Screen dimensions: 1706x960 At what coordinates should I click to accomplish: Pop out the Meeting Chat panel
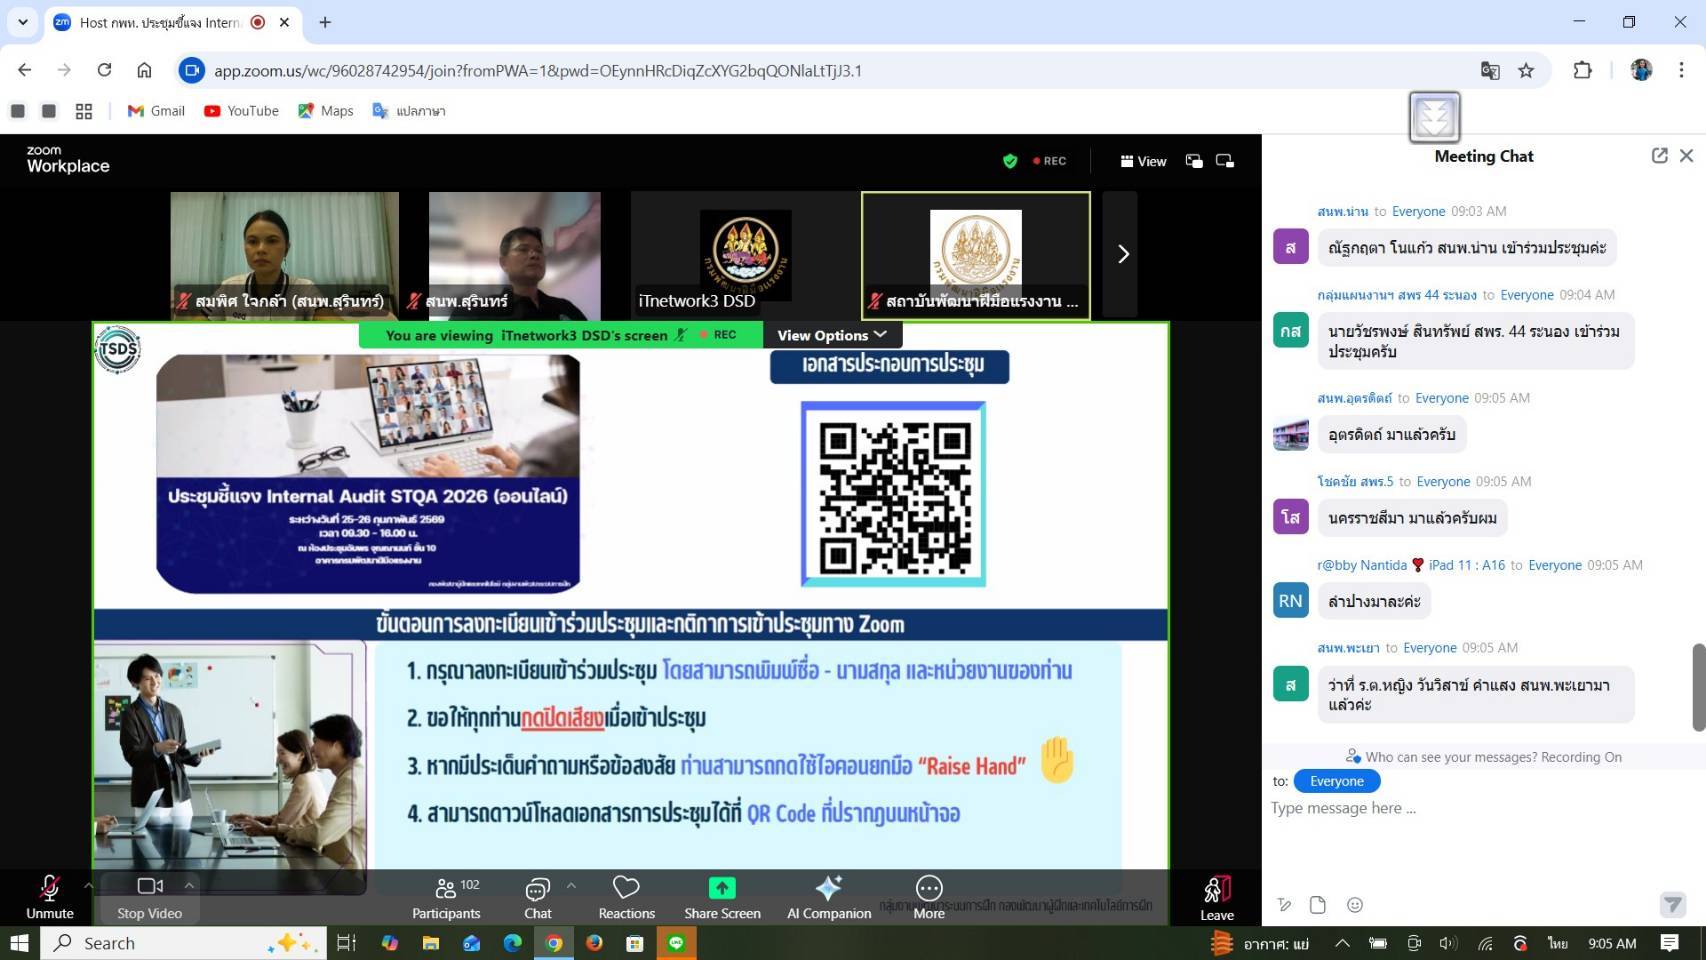(x=1659, y=156)
